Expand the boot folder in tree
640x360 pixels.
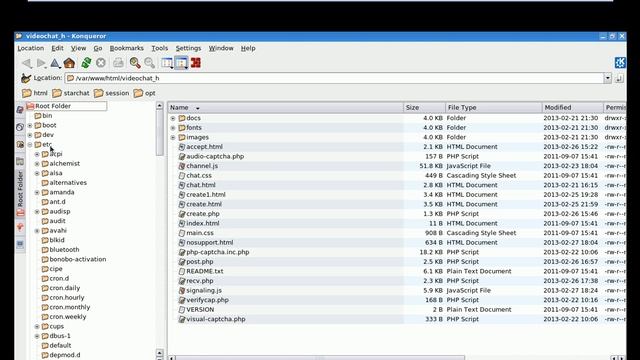click(x=30, y=125)
